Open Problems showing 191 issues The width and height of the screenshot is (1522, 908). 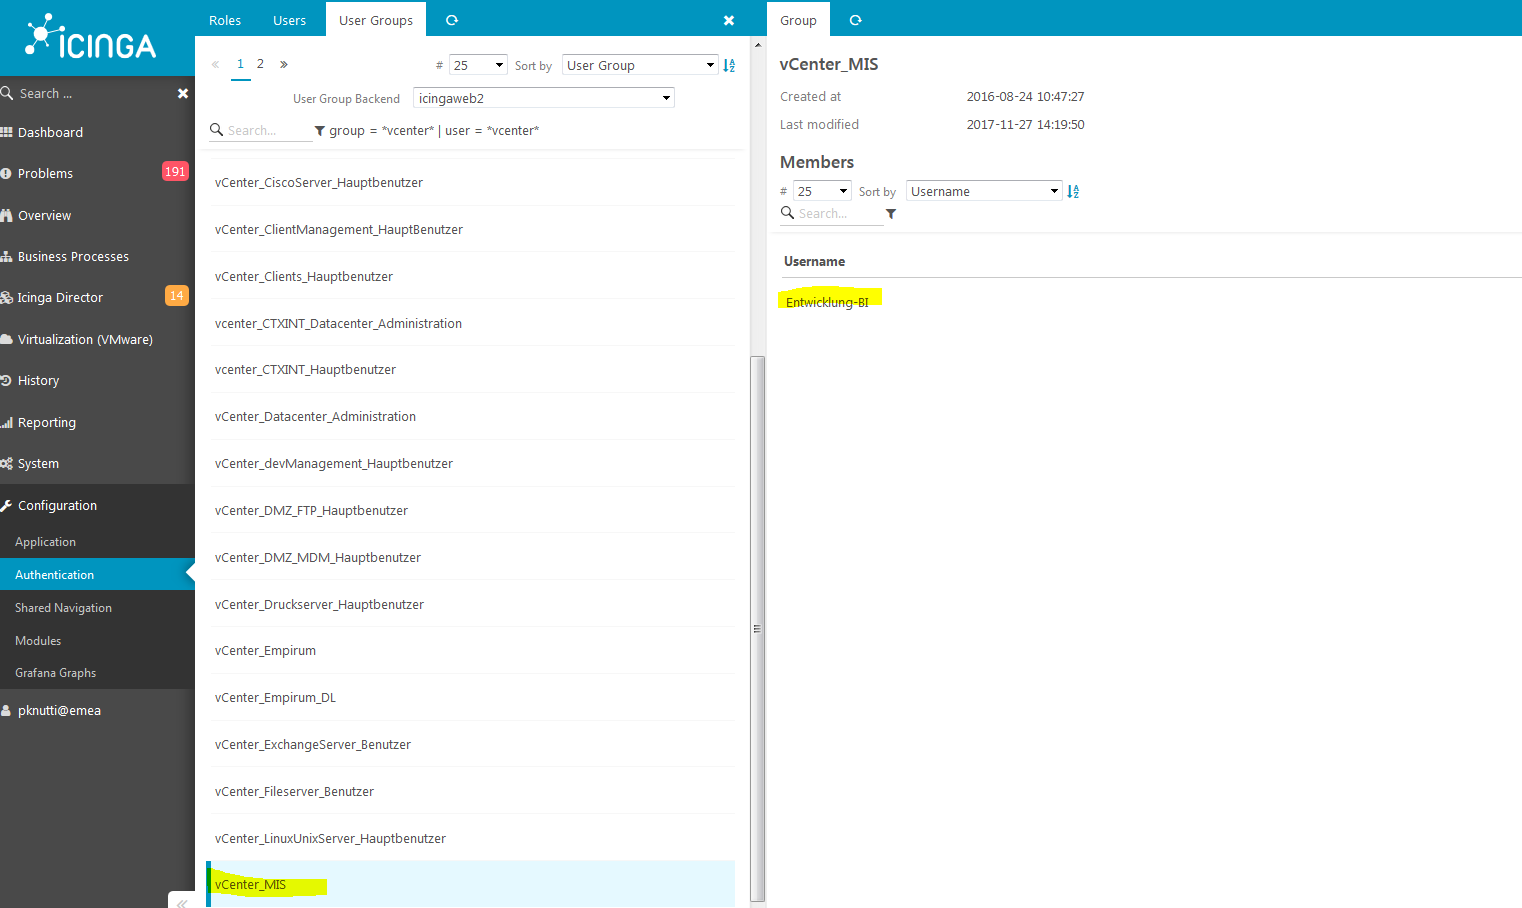45,172
